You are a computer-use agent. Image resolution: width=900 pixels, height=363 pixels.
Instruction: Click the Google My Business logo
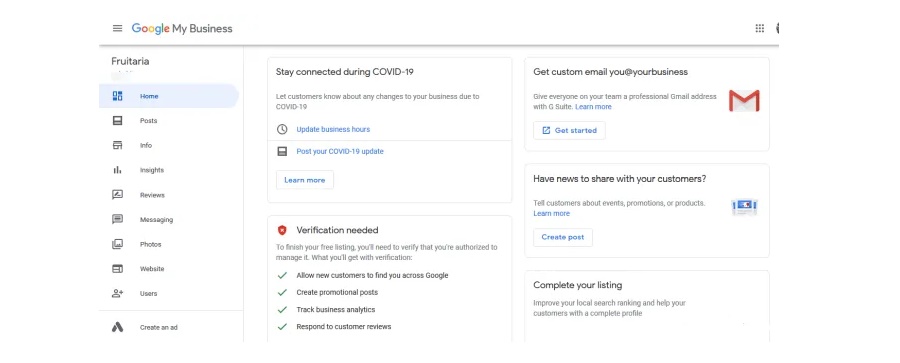pyautogui.click(x=182, y=28)
